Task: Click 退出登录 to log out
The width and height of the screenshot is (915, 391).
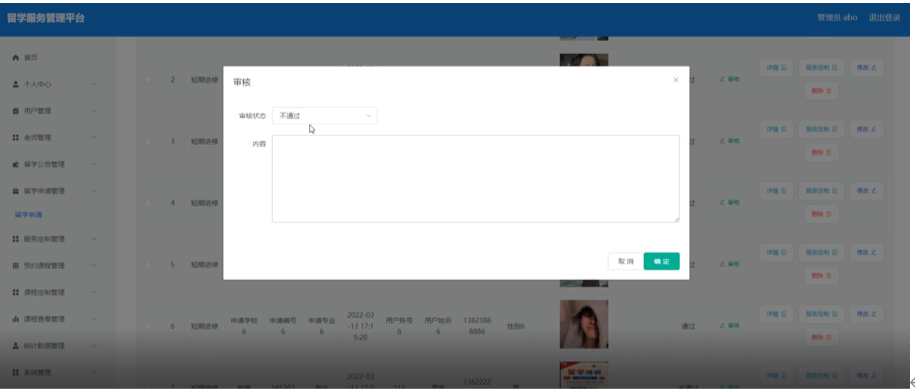Action: [884, 18]
